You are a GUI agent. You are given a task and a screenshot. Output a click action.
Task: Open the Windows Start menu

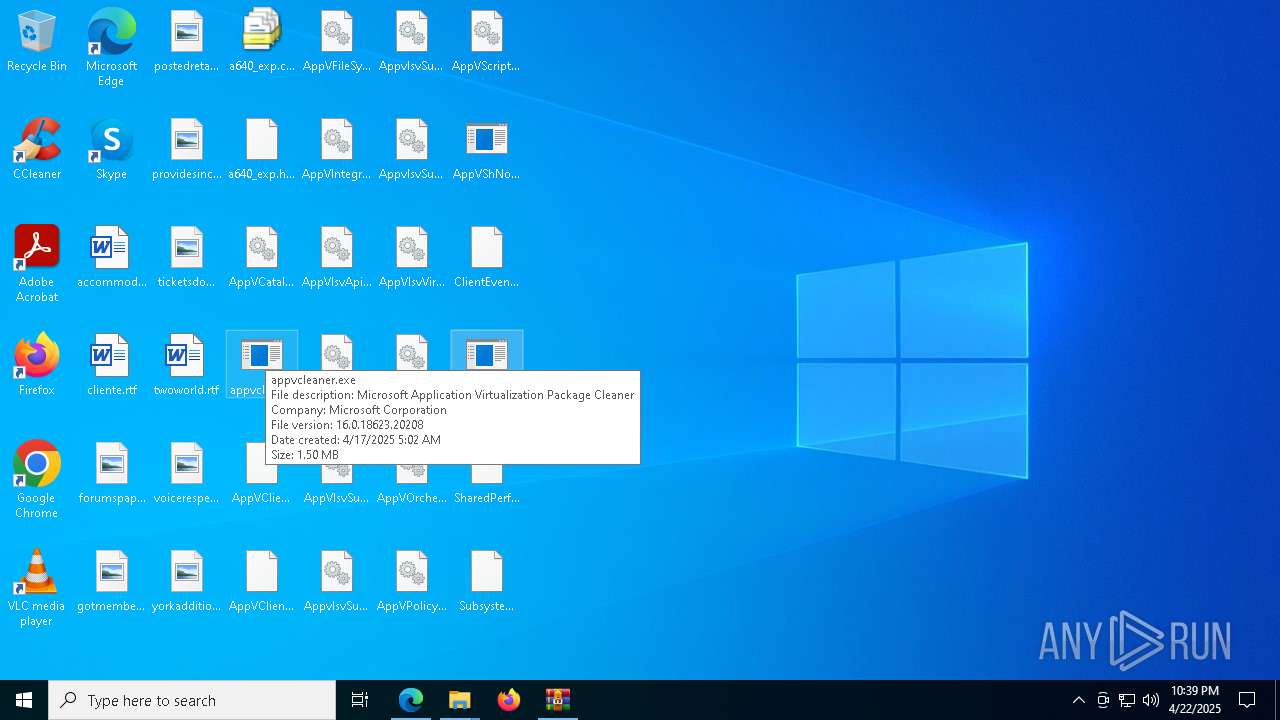24,700
